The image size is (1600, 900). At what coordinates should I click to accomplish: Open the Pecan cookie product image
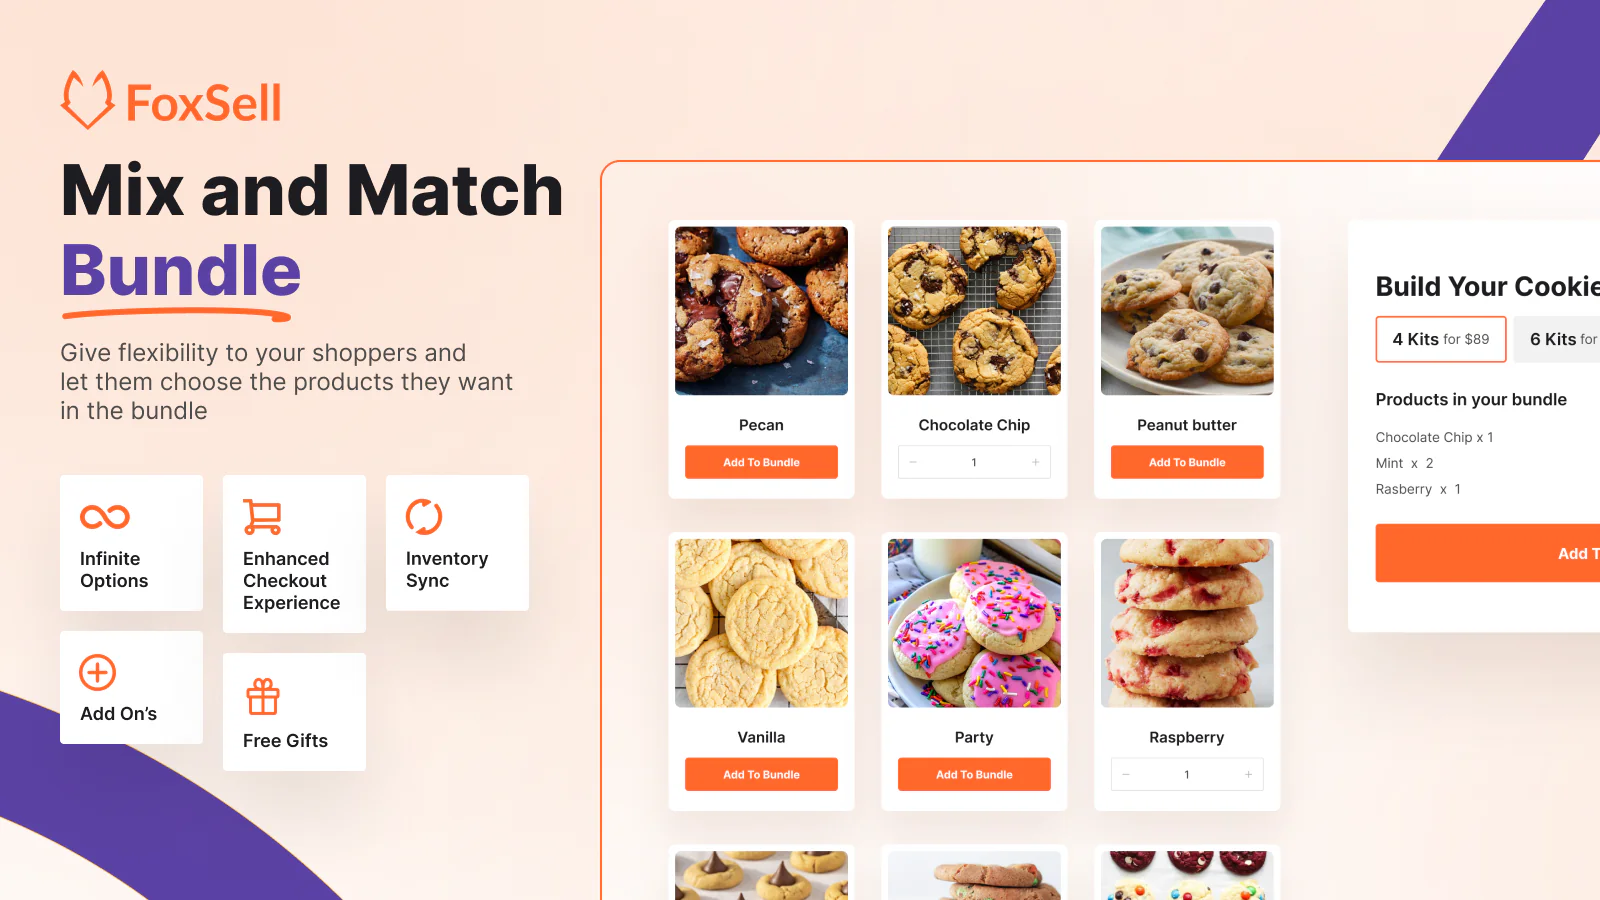click(x=761, y=311)
